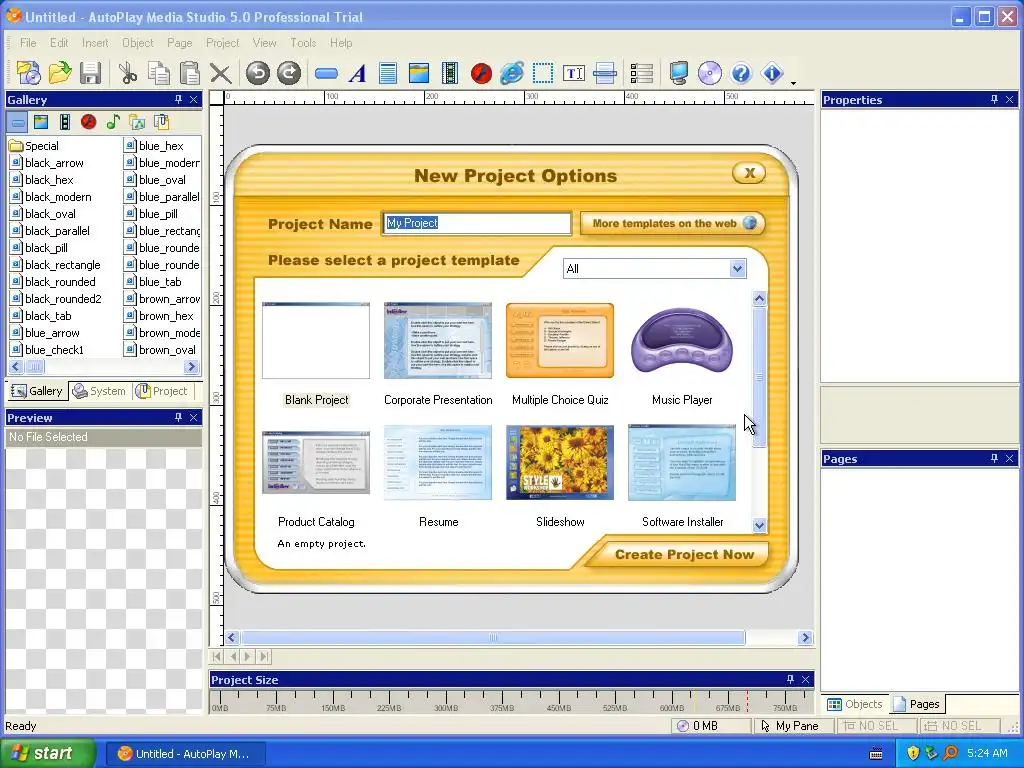The width and height of the screenshot is (1024, 768).
Task: Insert a Web browser object
Action: [x=512, y=73]
